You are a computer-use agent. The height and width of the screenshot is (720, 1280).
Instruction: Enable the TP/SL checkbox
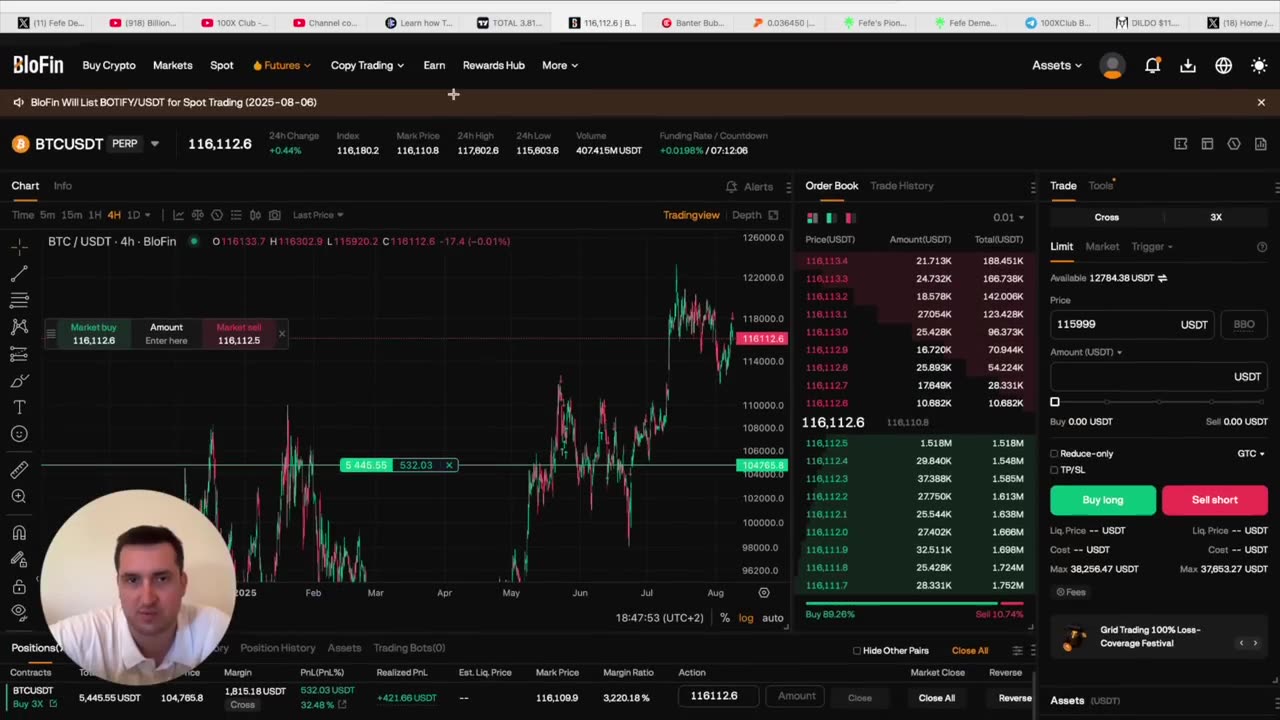pyautogui.click(x=1054, y=470)
